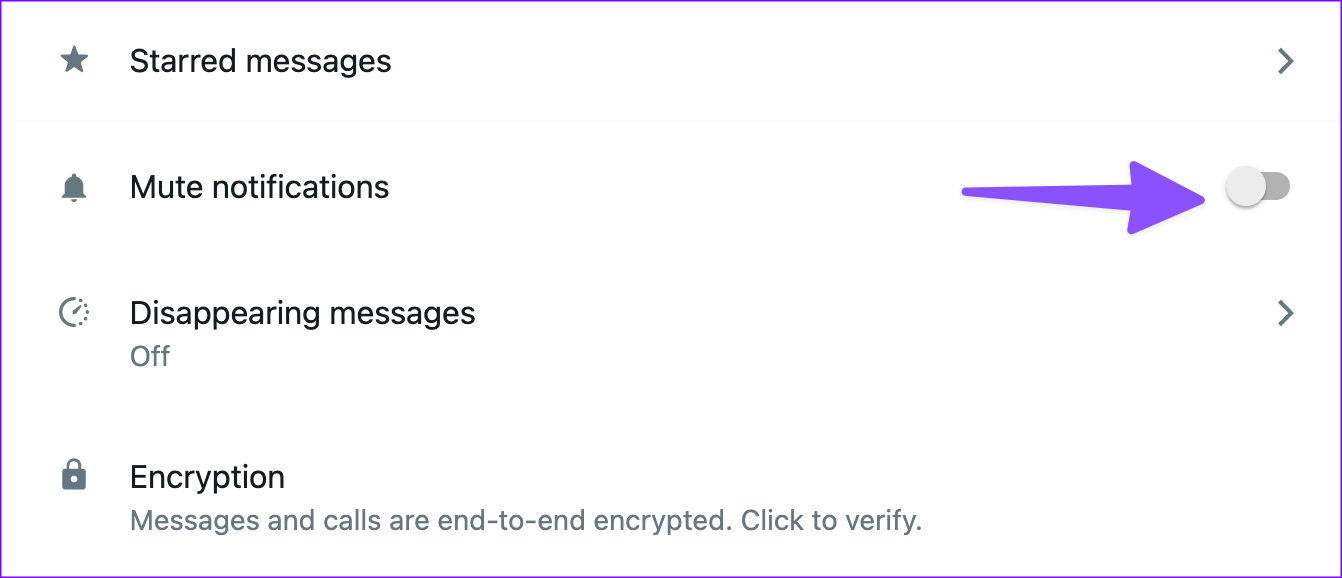Screen dimensions: 1342x578
Task: Click the "Off" status under Disappearing messages
Action: click(150, 356)
